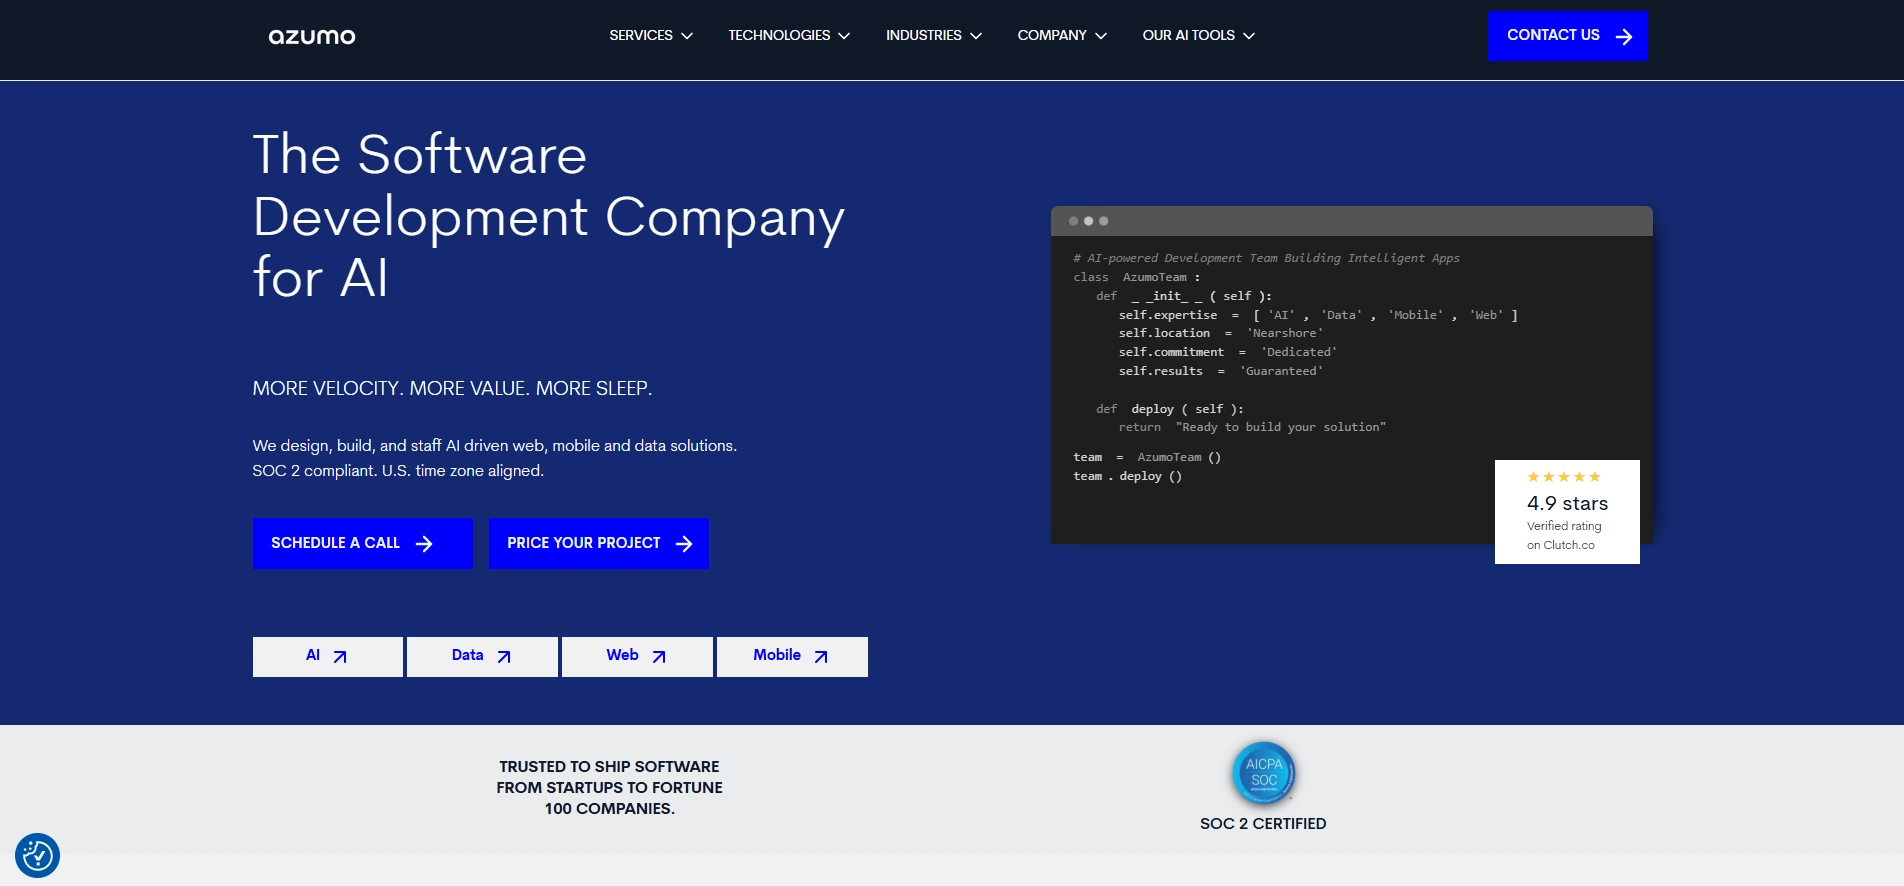The image size is (1904, 886).
Task: Click the azumo logo
Action: (312, 36)
